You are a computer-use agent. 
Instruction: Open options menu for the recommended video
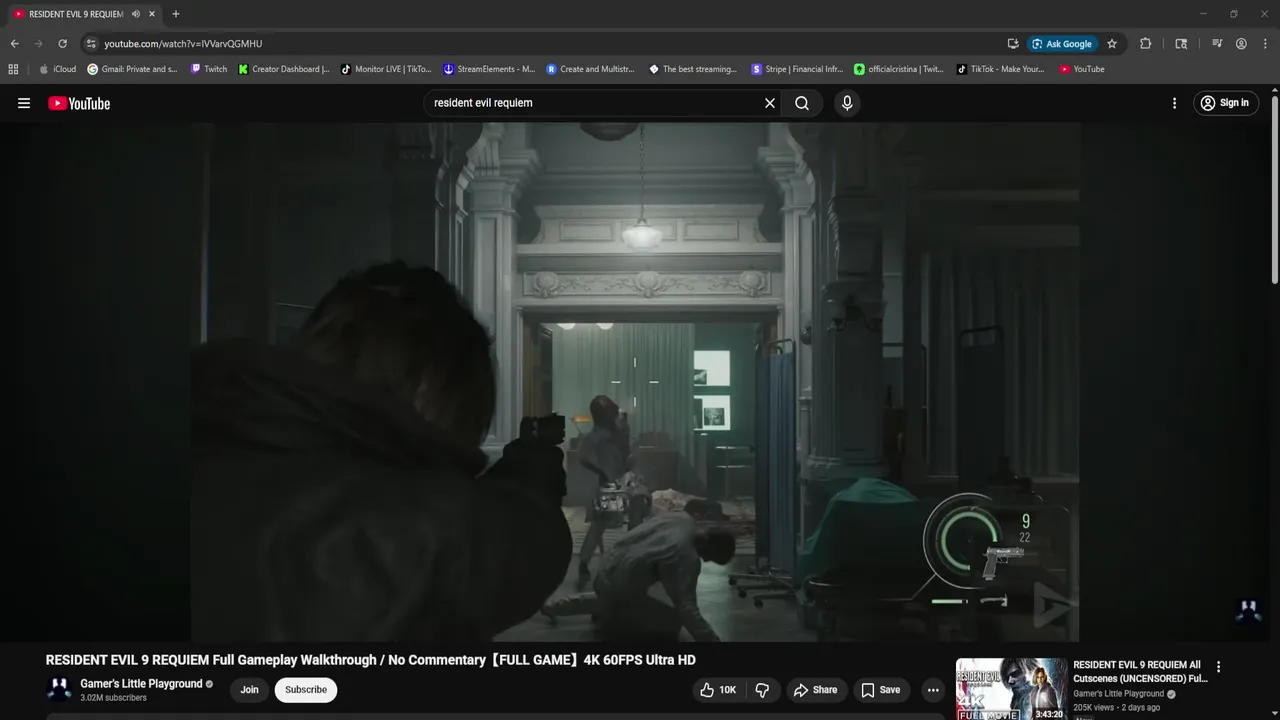pos(1218,667)
